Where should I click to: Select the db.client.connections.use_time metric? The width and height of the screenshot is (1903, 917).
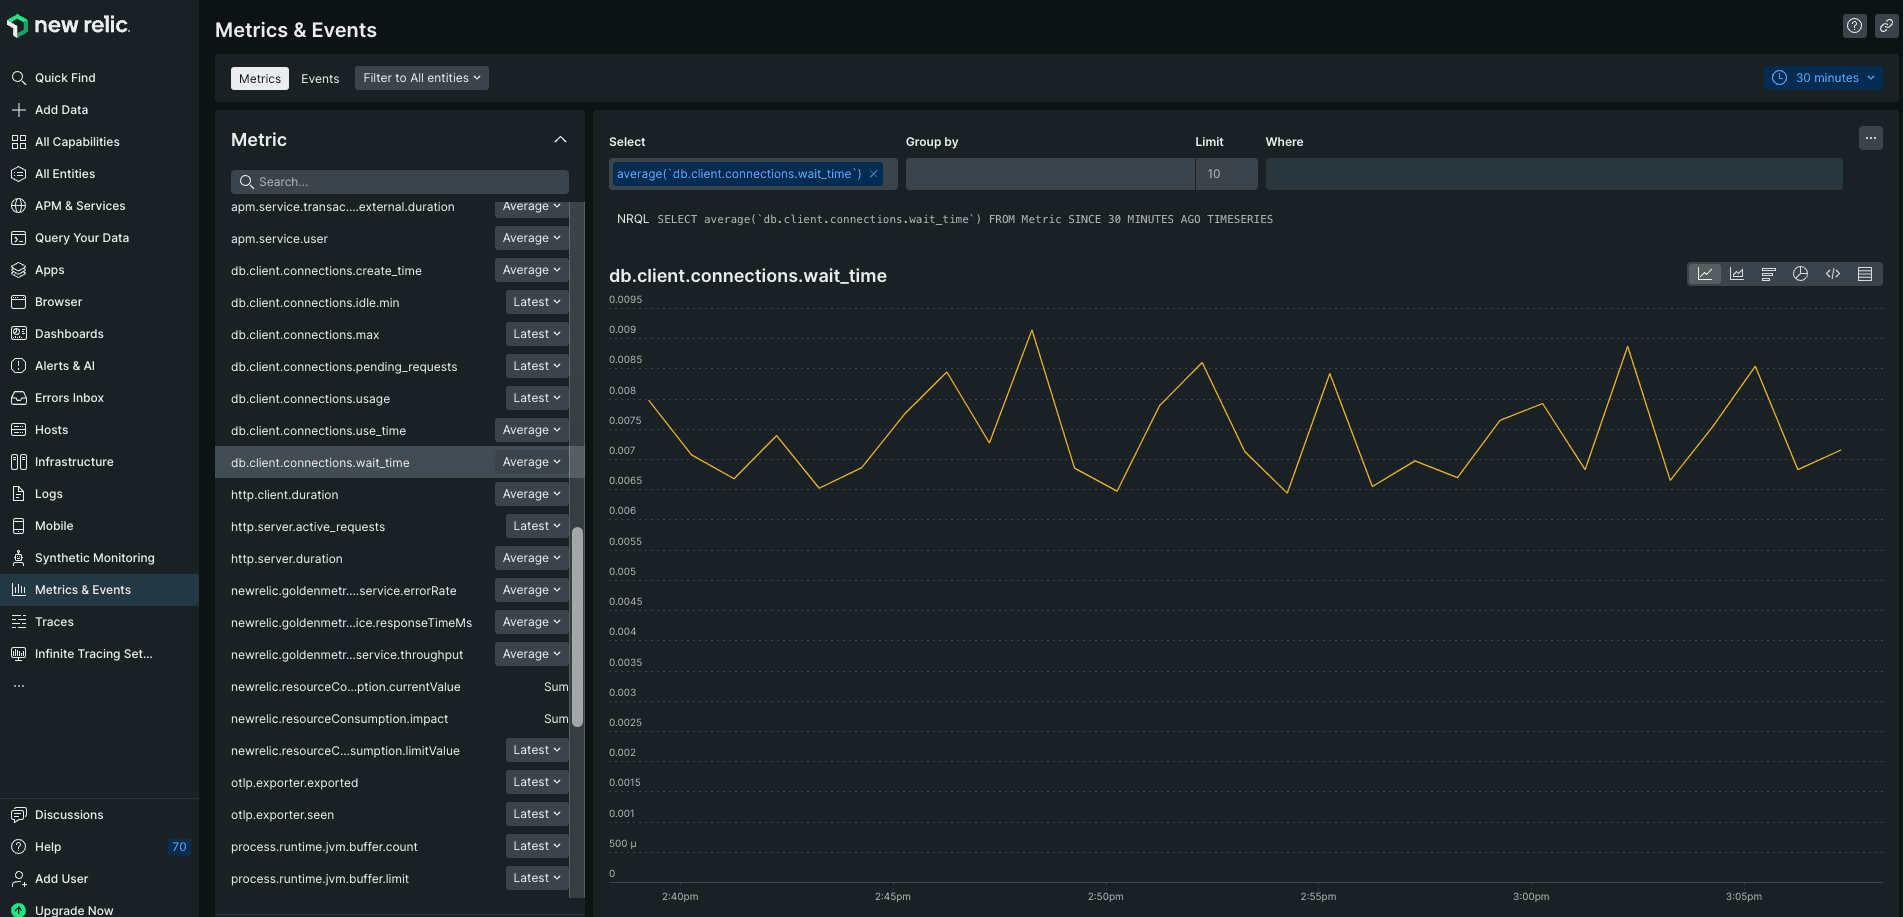318,431
